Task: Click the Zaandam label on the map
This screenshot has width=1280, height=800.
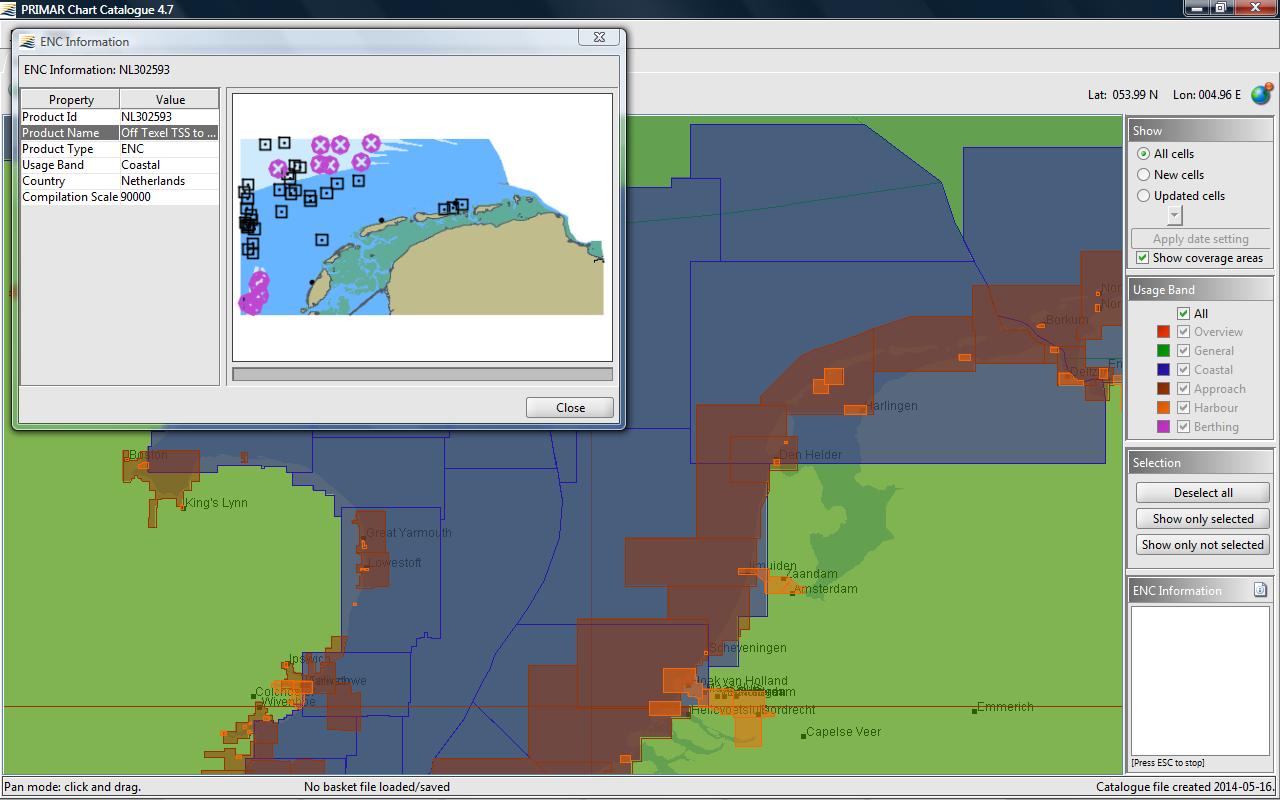Action: click(x=812, y=574)
